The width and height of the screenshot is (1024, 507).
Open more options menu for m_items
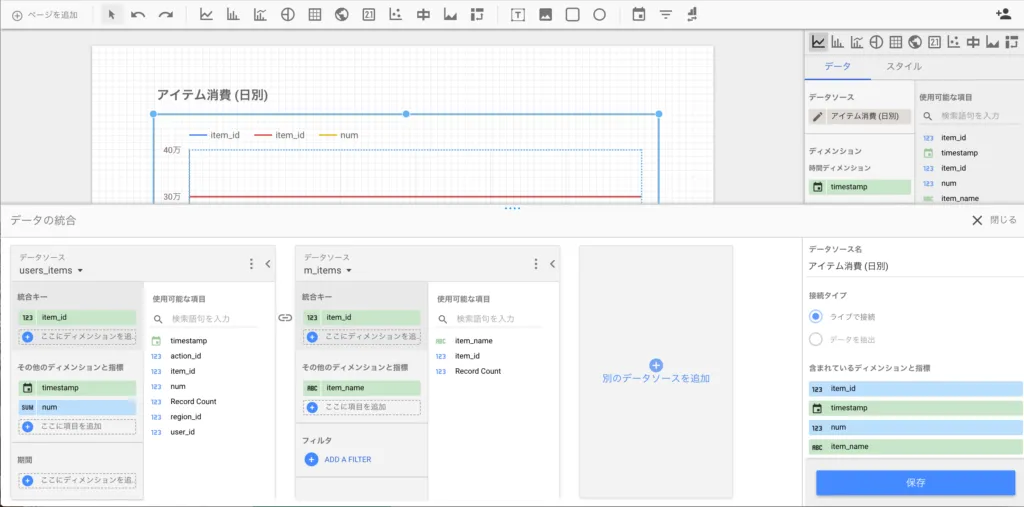pyautogui.click(x=536, y=264)
